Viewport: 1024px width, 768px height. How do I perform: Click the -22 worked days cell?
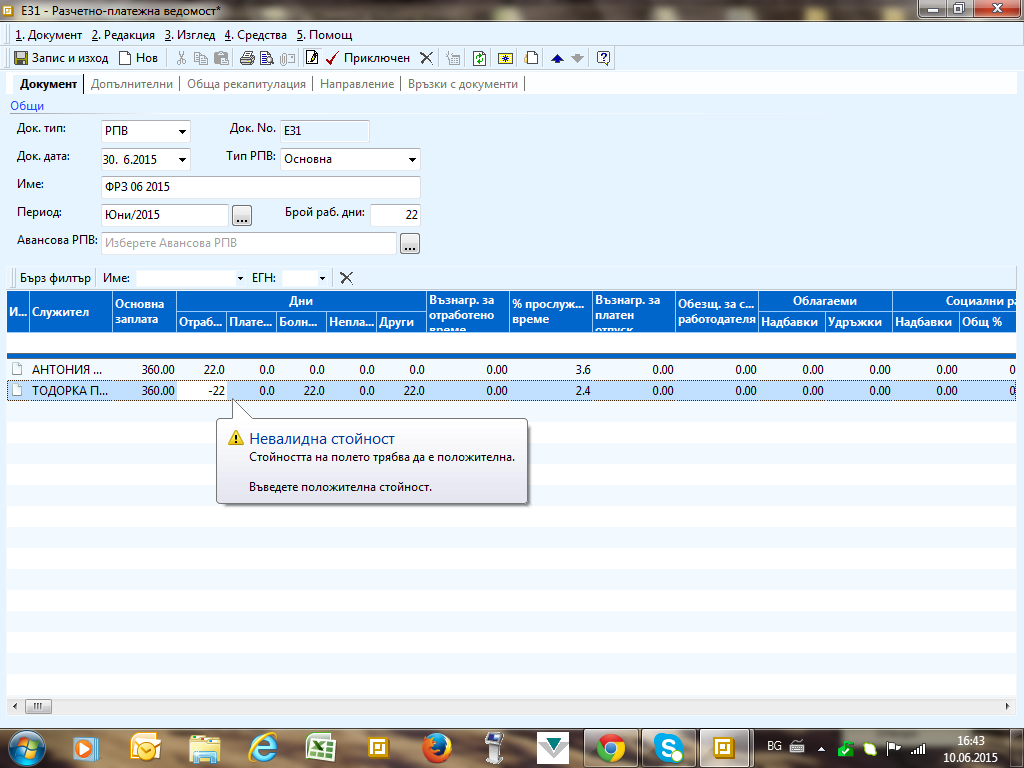[201, 391]
